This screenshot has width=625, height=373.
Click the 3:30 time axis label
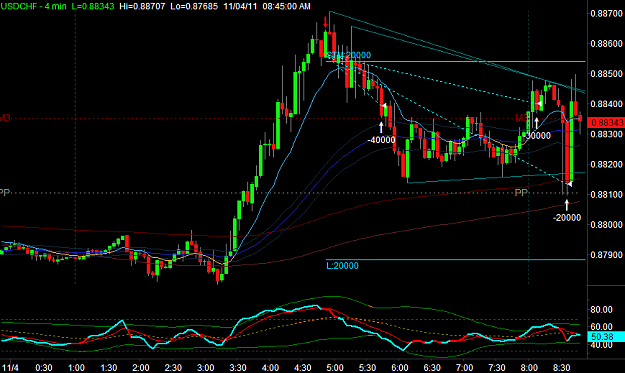pyautogui.click(x=238, y=368)
